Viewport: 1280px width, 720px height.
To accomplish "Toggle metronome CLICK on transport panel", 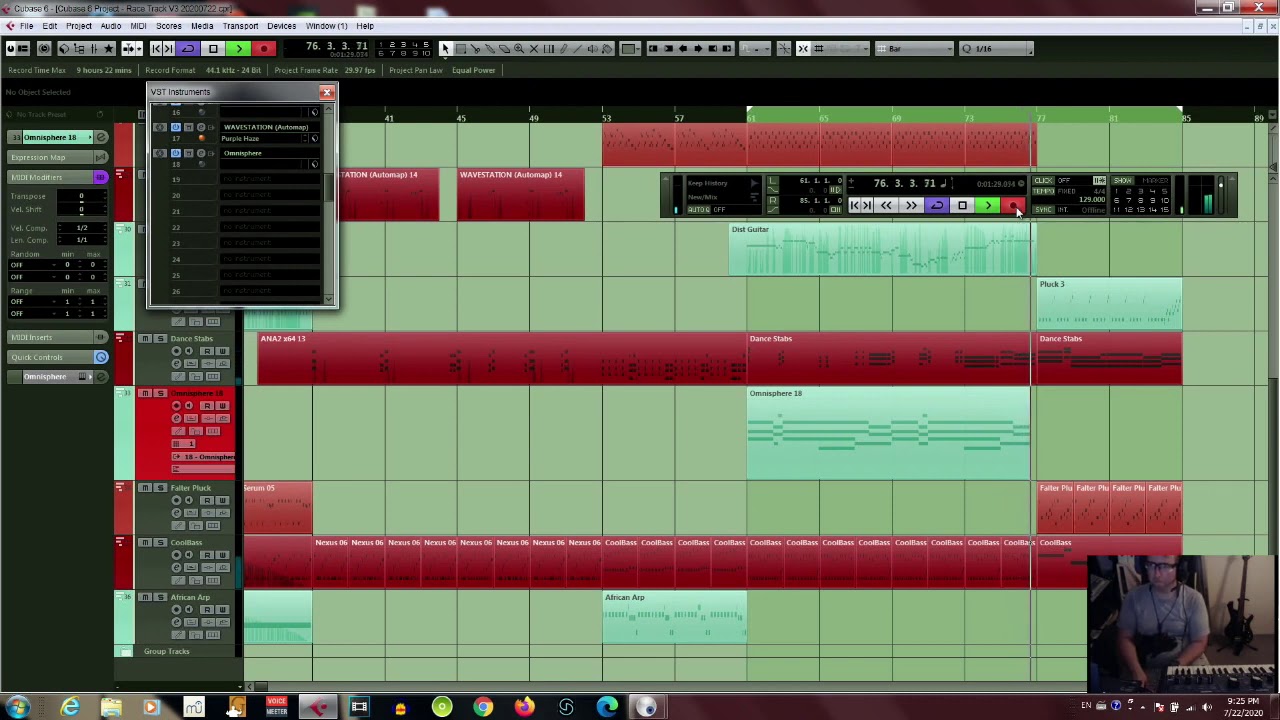I will pyautogui.click(x=1043, y=180).
